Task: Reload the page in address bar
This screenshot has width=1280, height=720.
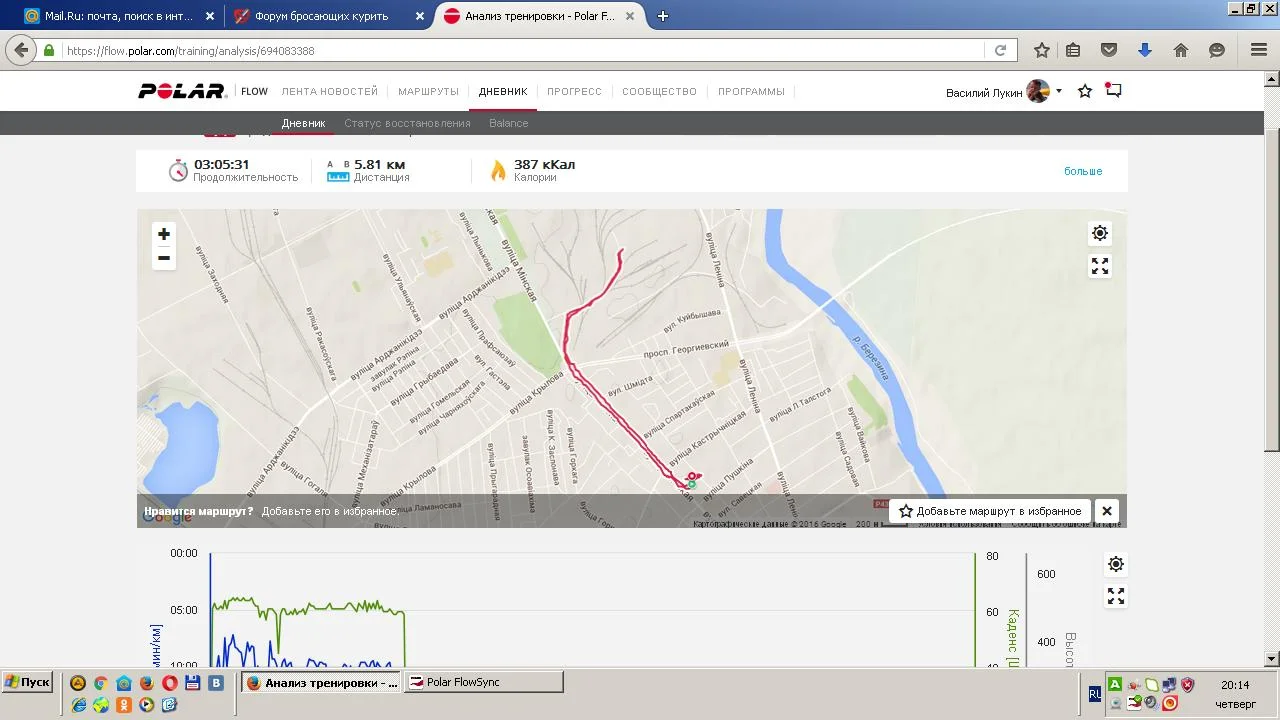Action: 1000,50
